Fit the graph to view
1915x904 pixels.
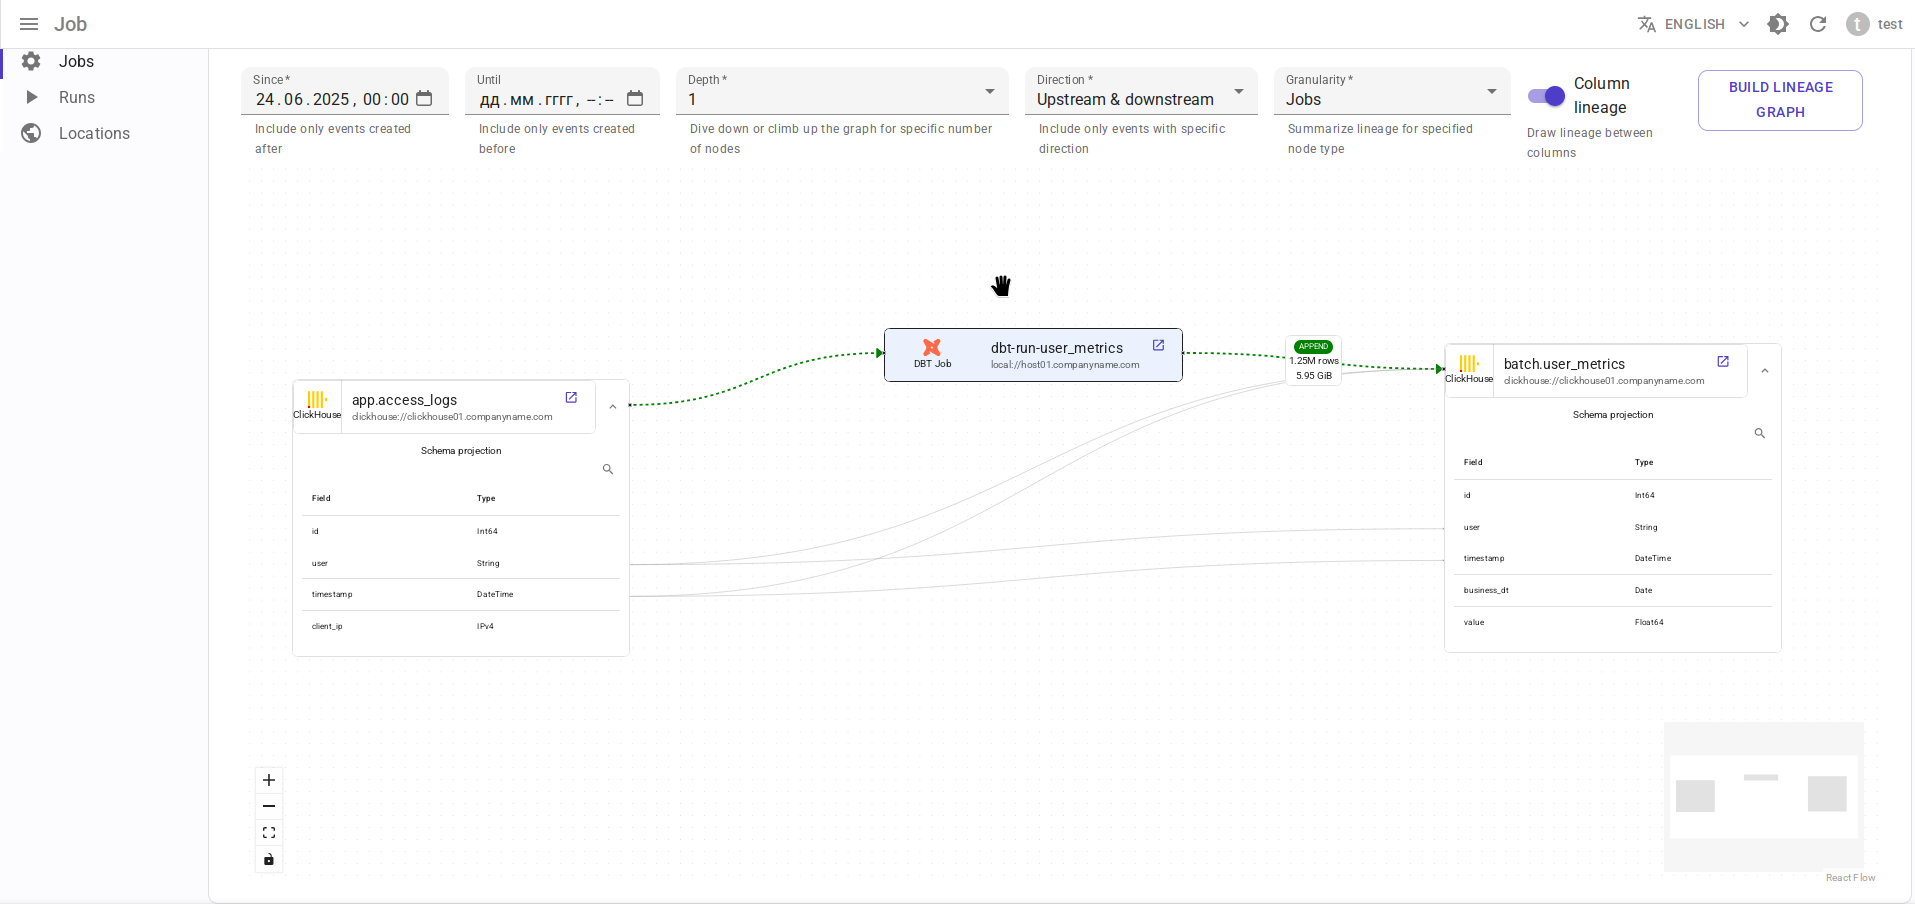pyautogui.click(x=269, y=833)
